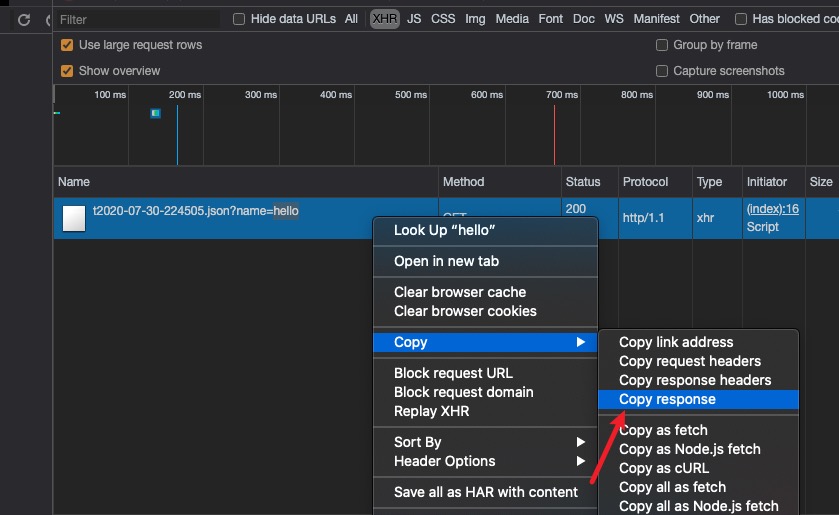Choose Copy response in submenu
Image resolution: width=839 pixels, height=515 pixels.
698,399
